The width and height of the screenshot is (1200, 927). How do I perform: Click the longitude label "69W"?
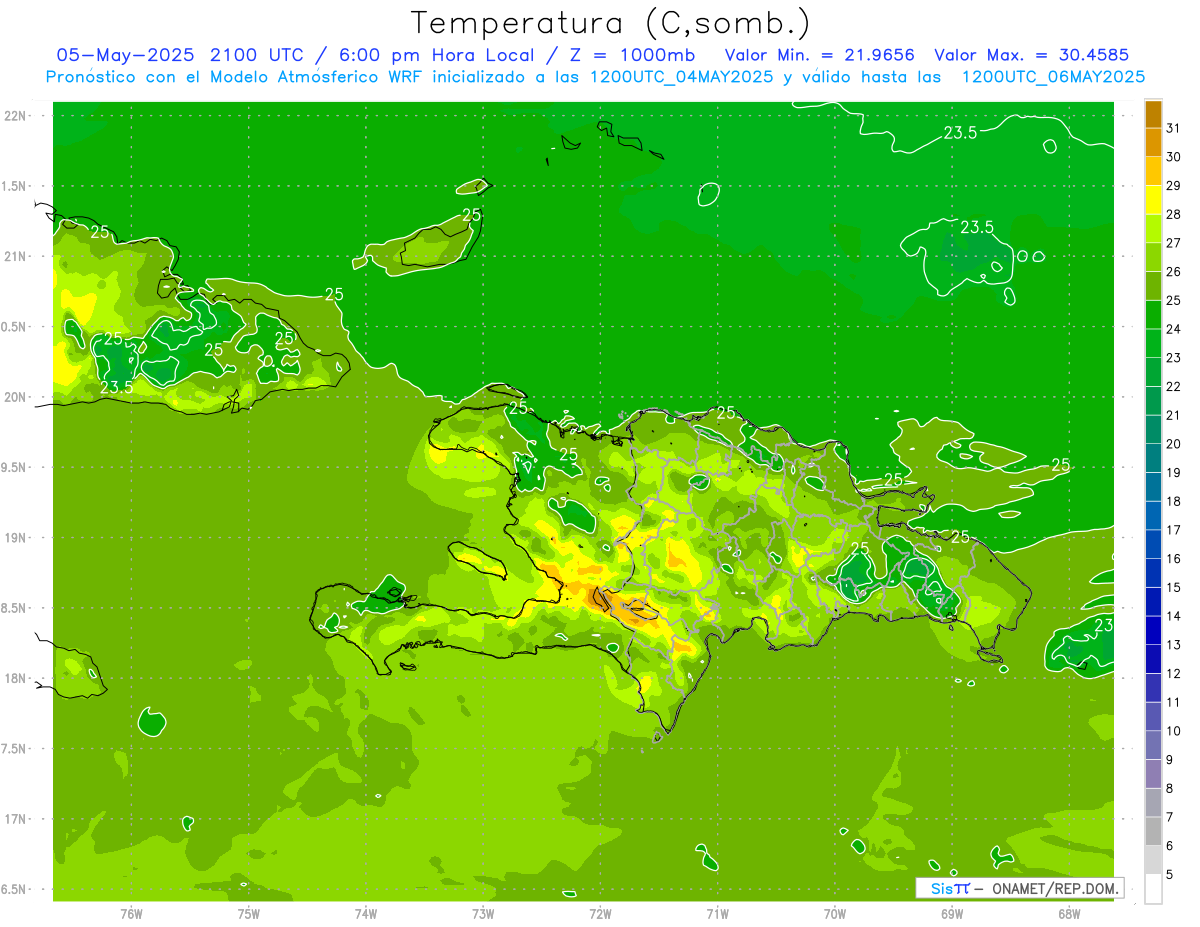[x=952, y=913]
